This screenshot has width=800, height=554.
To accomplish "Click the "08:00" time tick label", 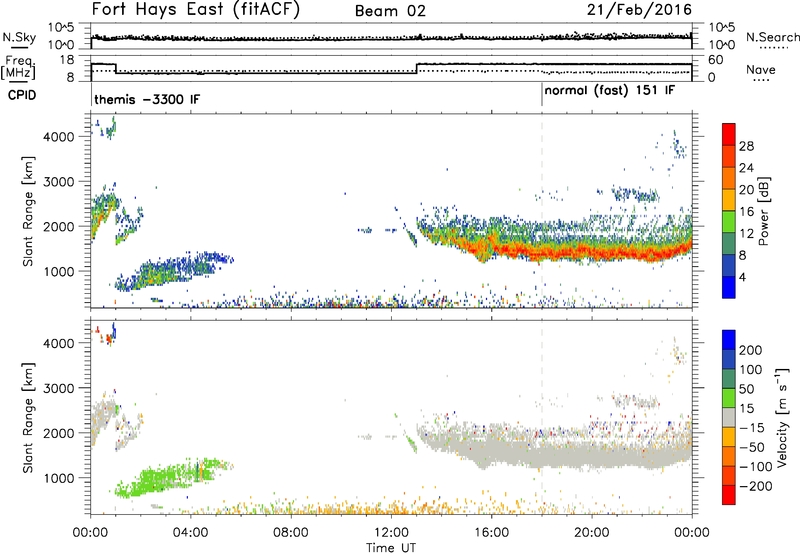I will [x=290, y=533].
